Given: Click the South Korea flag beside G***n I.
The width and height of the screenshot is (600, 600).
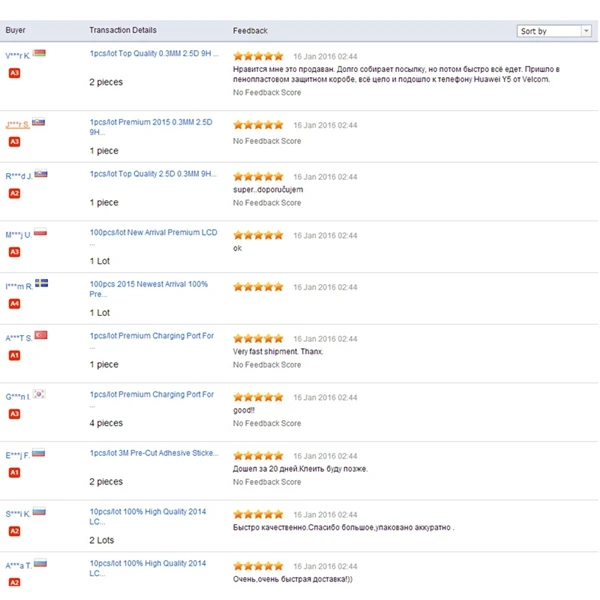Looking at the screenshot, I should 39,395.
